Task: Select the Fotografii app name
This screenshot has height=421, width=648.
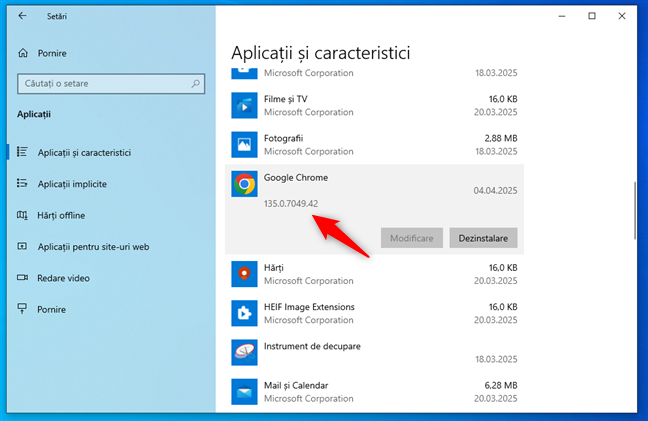Action: (284, 138)
